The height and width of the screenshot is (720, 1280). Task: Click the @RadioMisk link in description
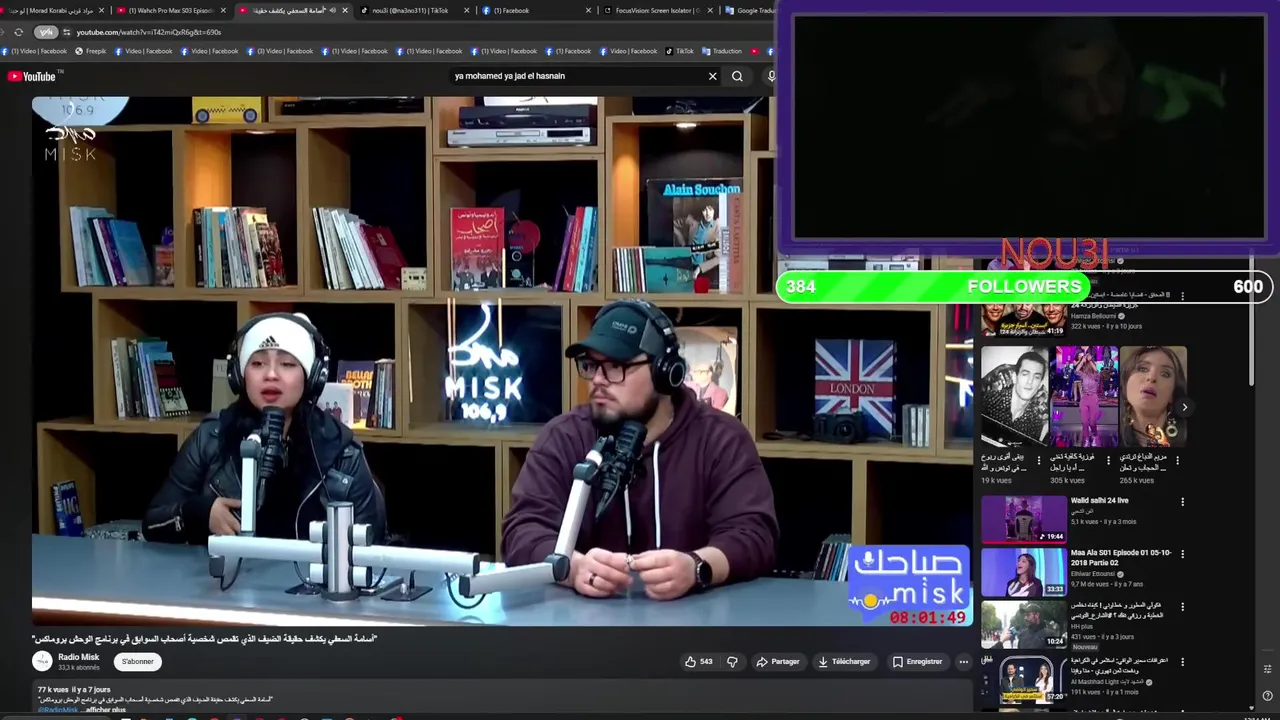click(57, 710)
